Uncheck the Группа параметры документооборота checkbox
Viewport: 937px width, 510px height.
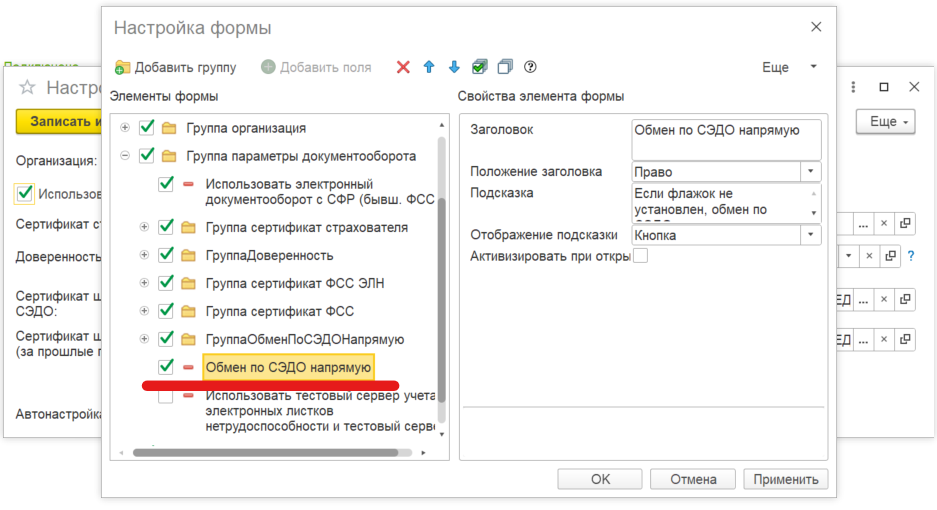tap(146, 155)
